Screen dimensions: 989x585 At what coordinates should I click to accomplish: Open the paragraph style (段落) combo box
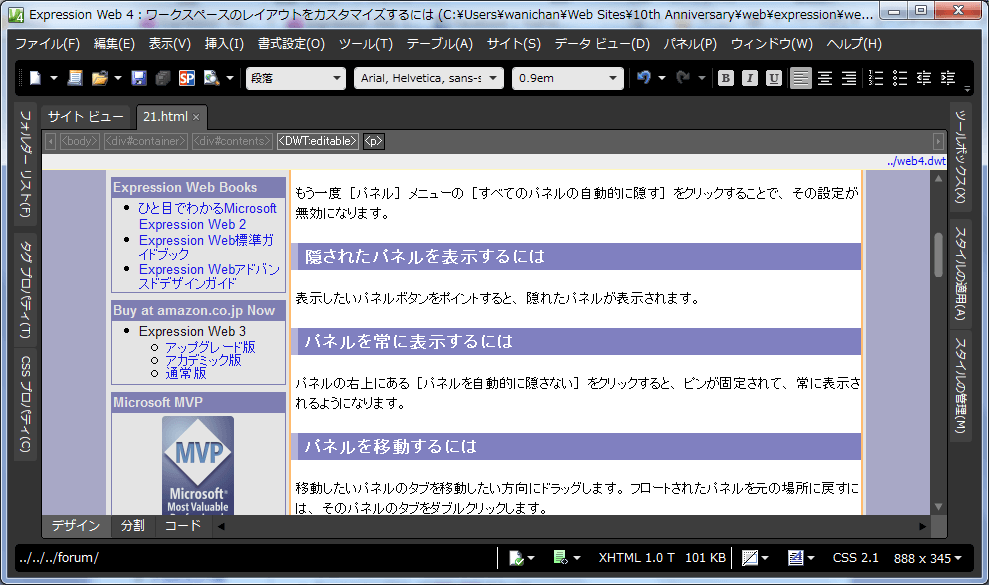point(296,78)
